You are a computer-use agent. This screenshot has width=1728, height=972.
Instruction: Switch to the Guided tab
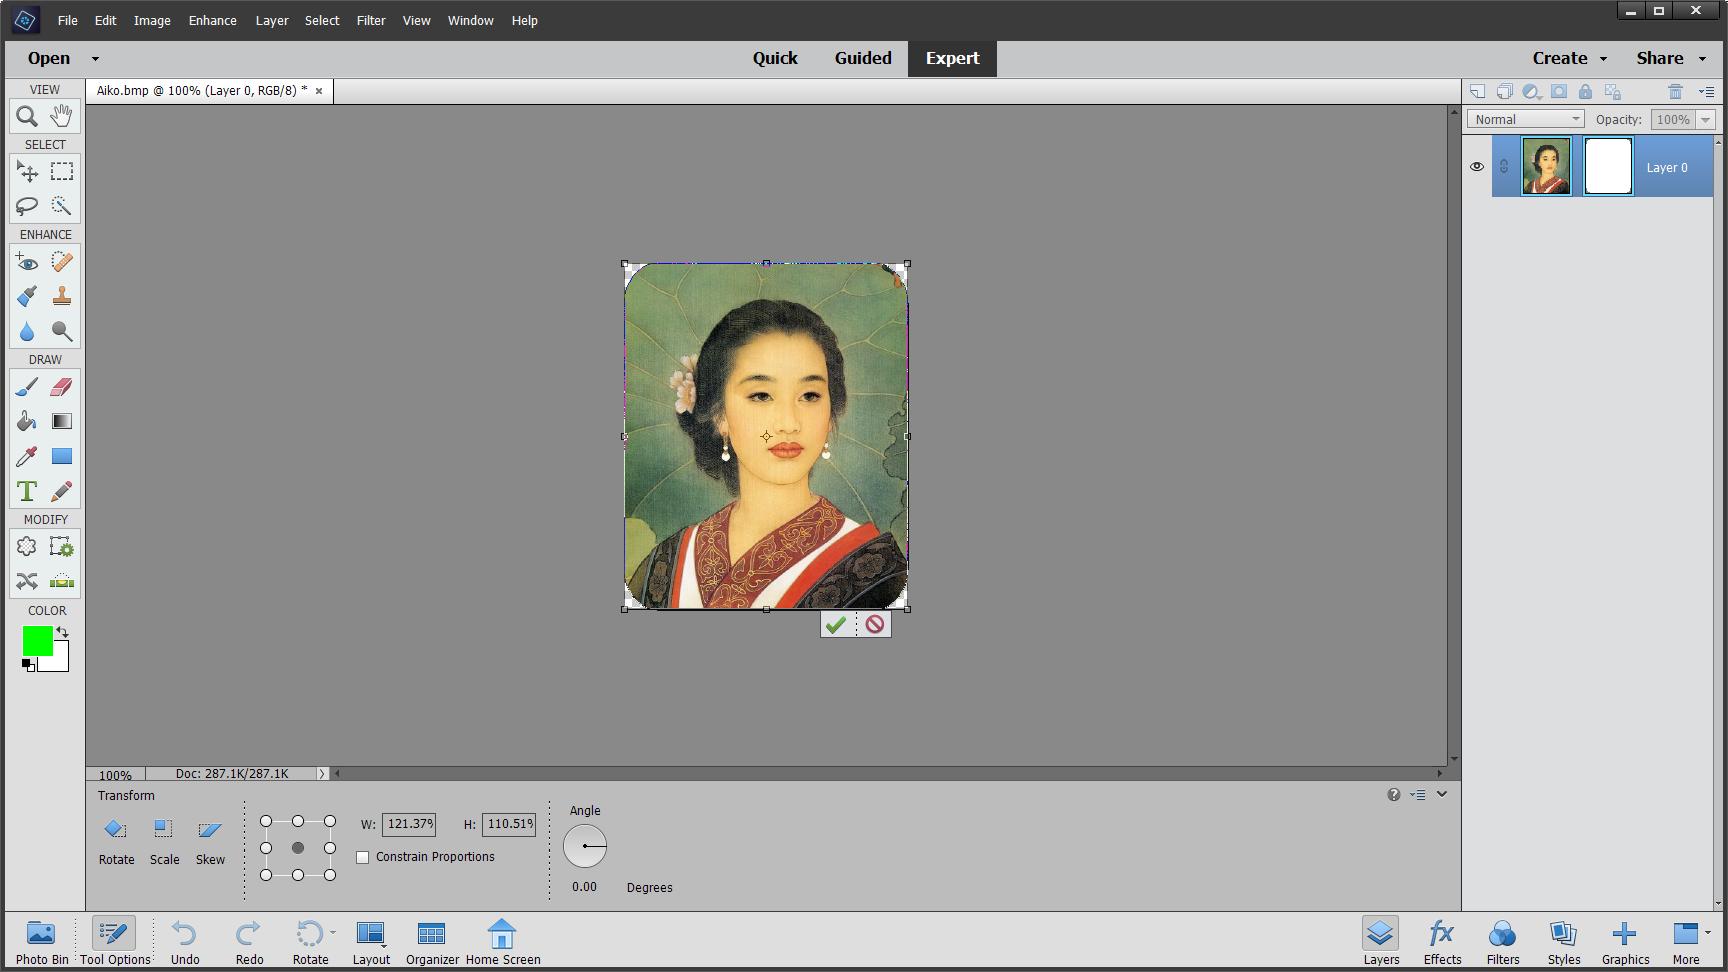pyautogui.click(x=862, y=58)
